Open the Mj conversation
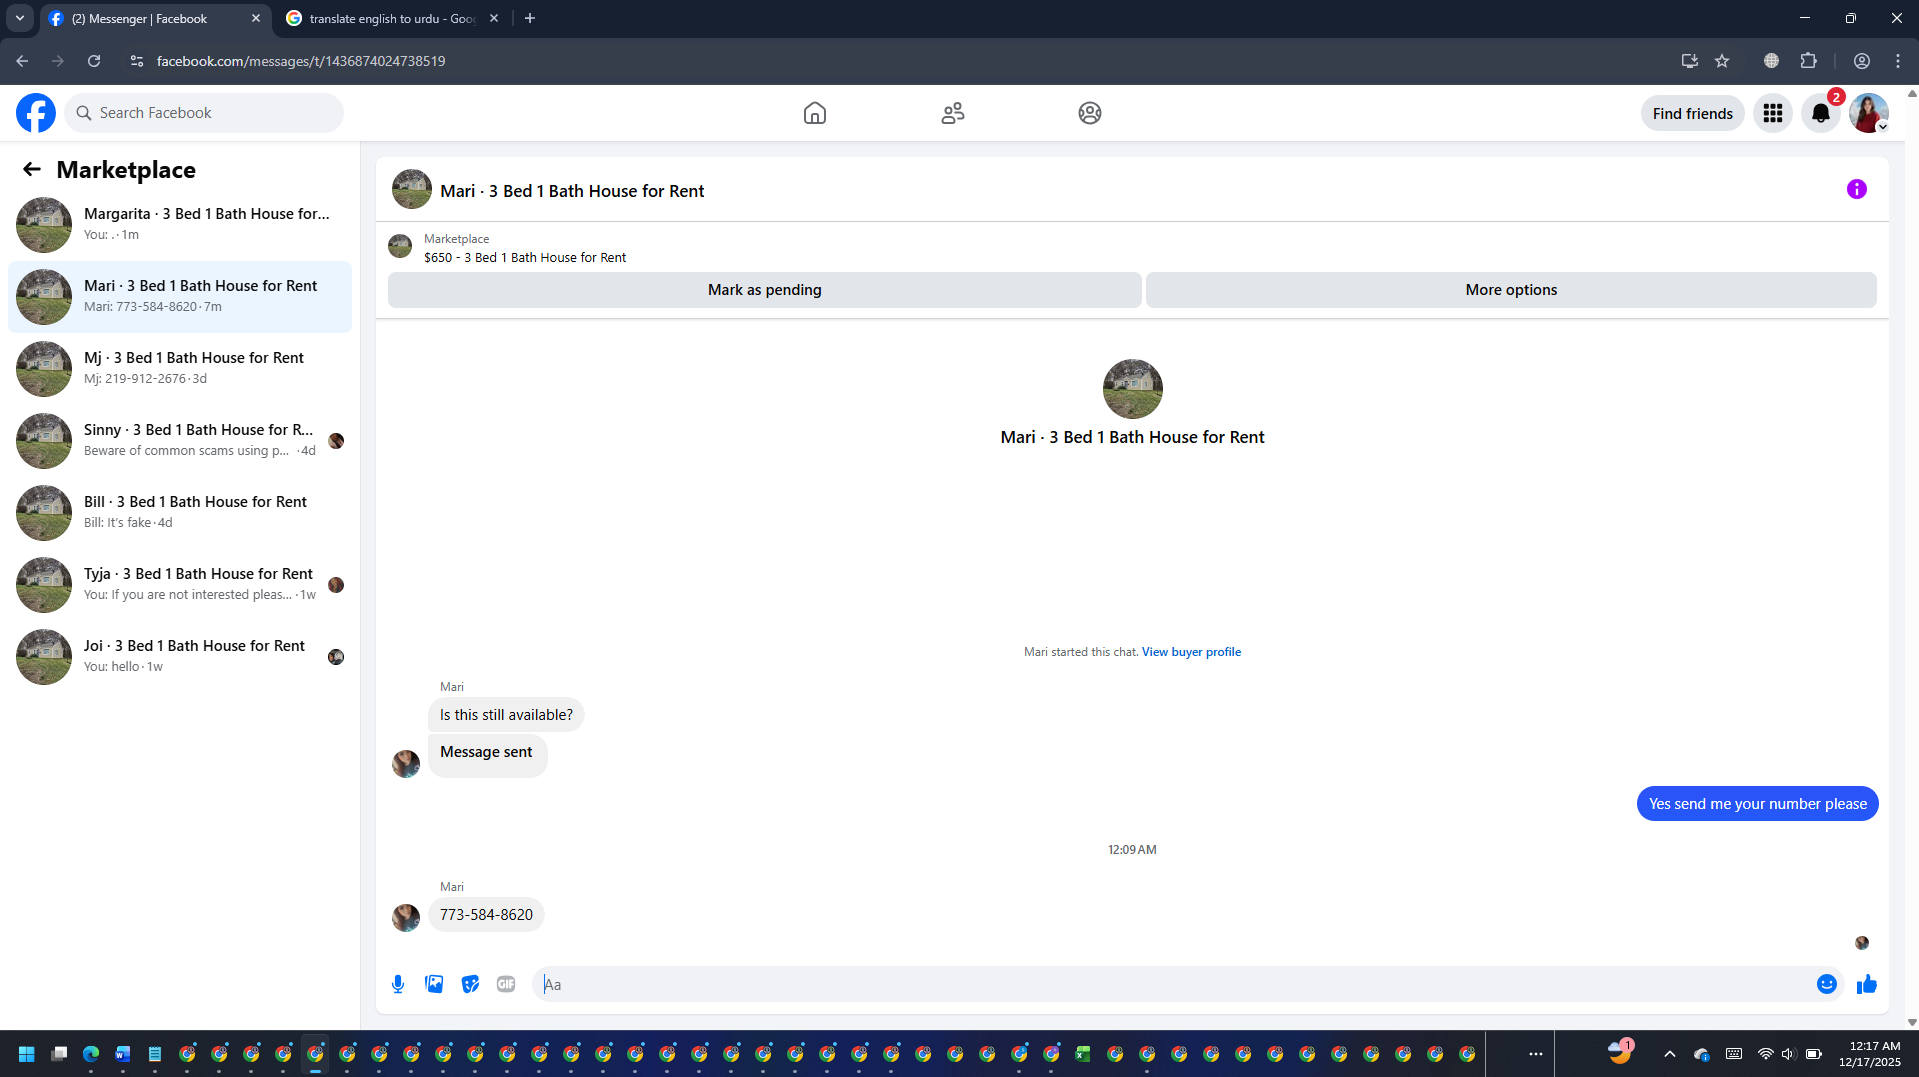 [x=180, y=369]
